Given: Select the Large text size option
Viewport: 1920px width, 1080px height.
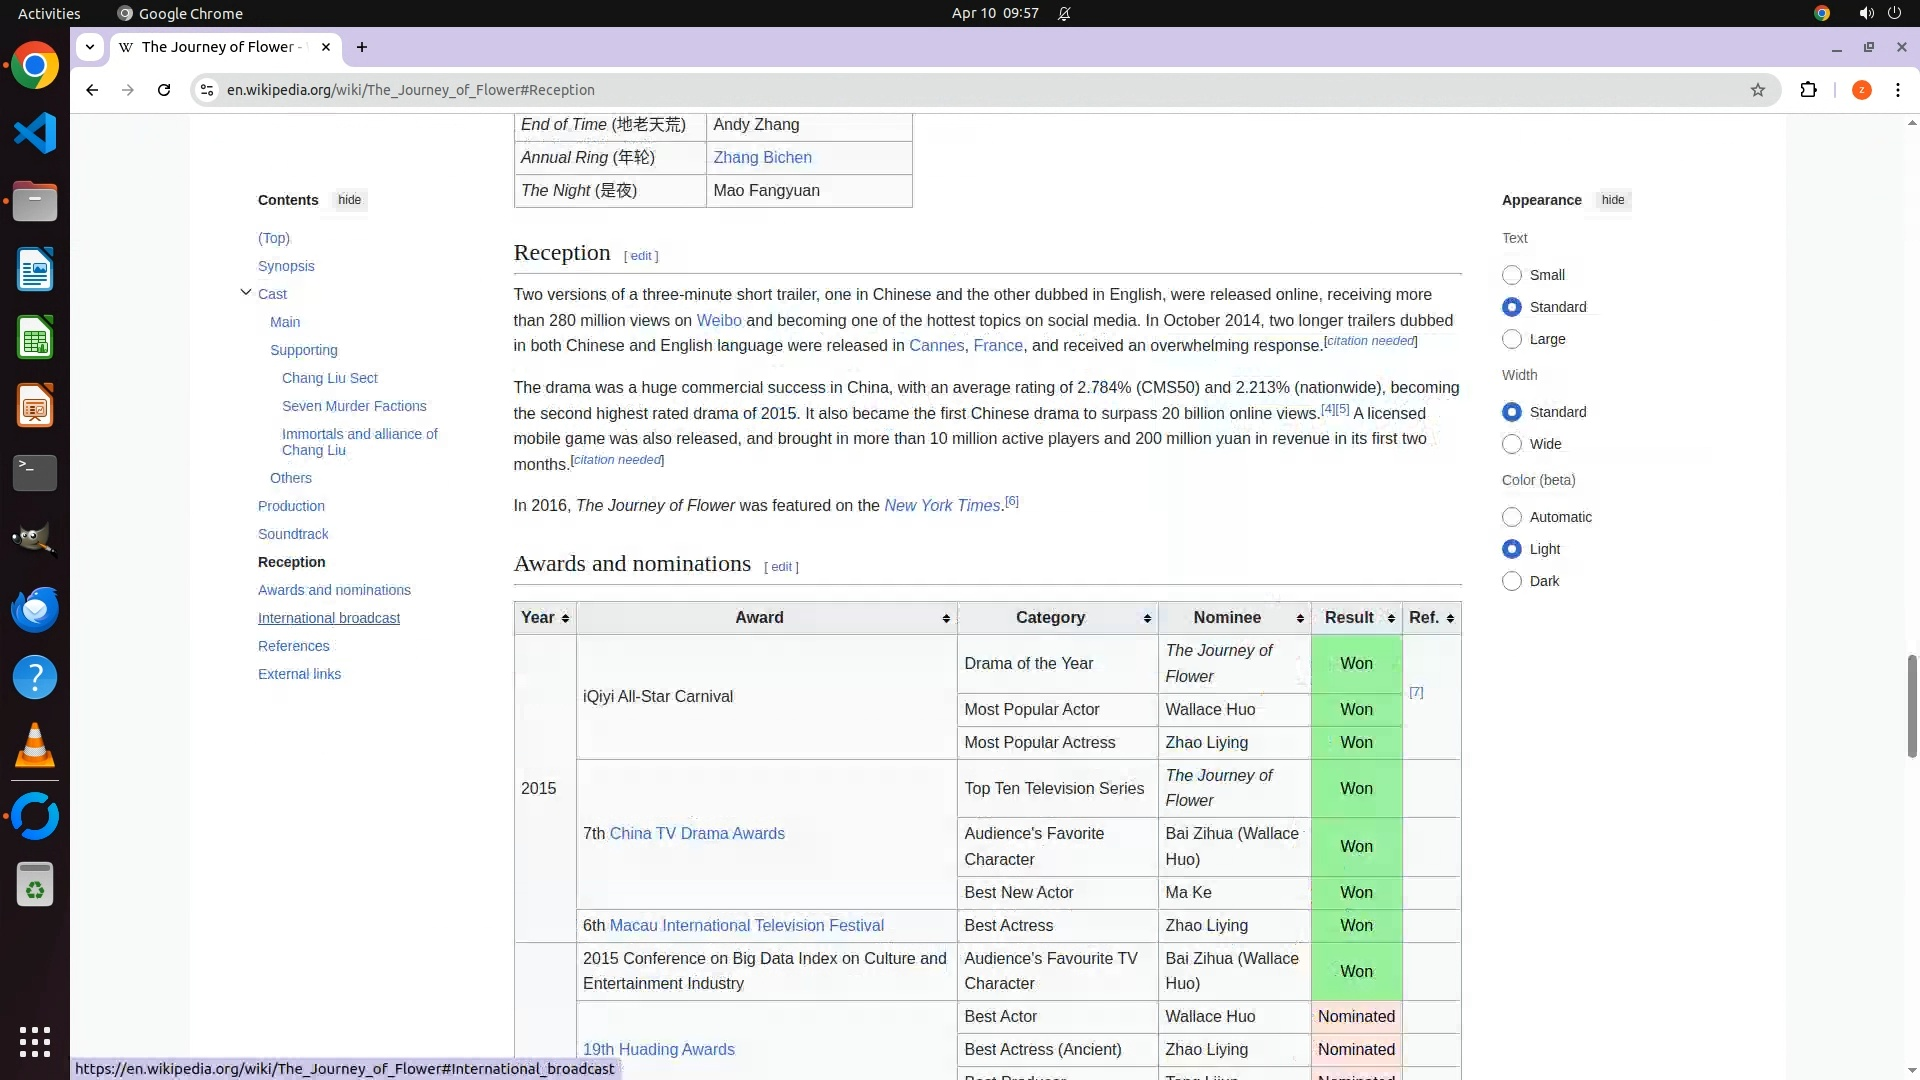Looking at the screenshot, I should tap(1512, 340).
